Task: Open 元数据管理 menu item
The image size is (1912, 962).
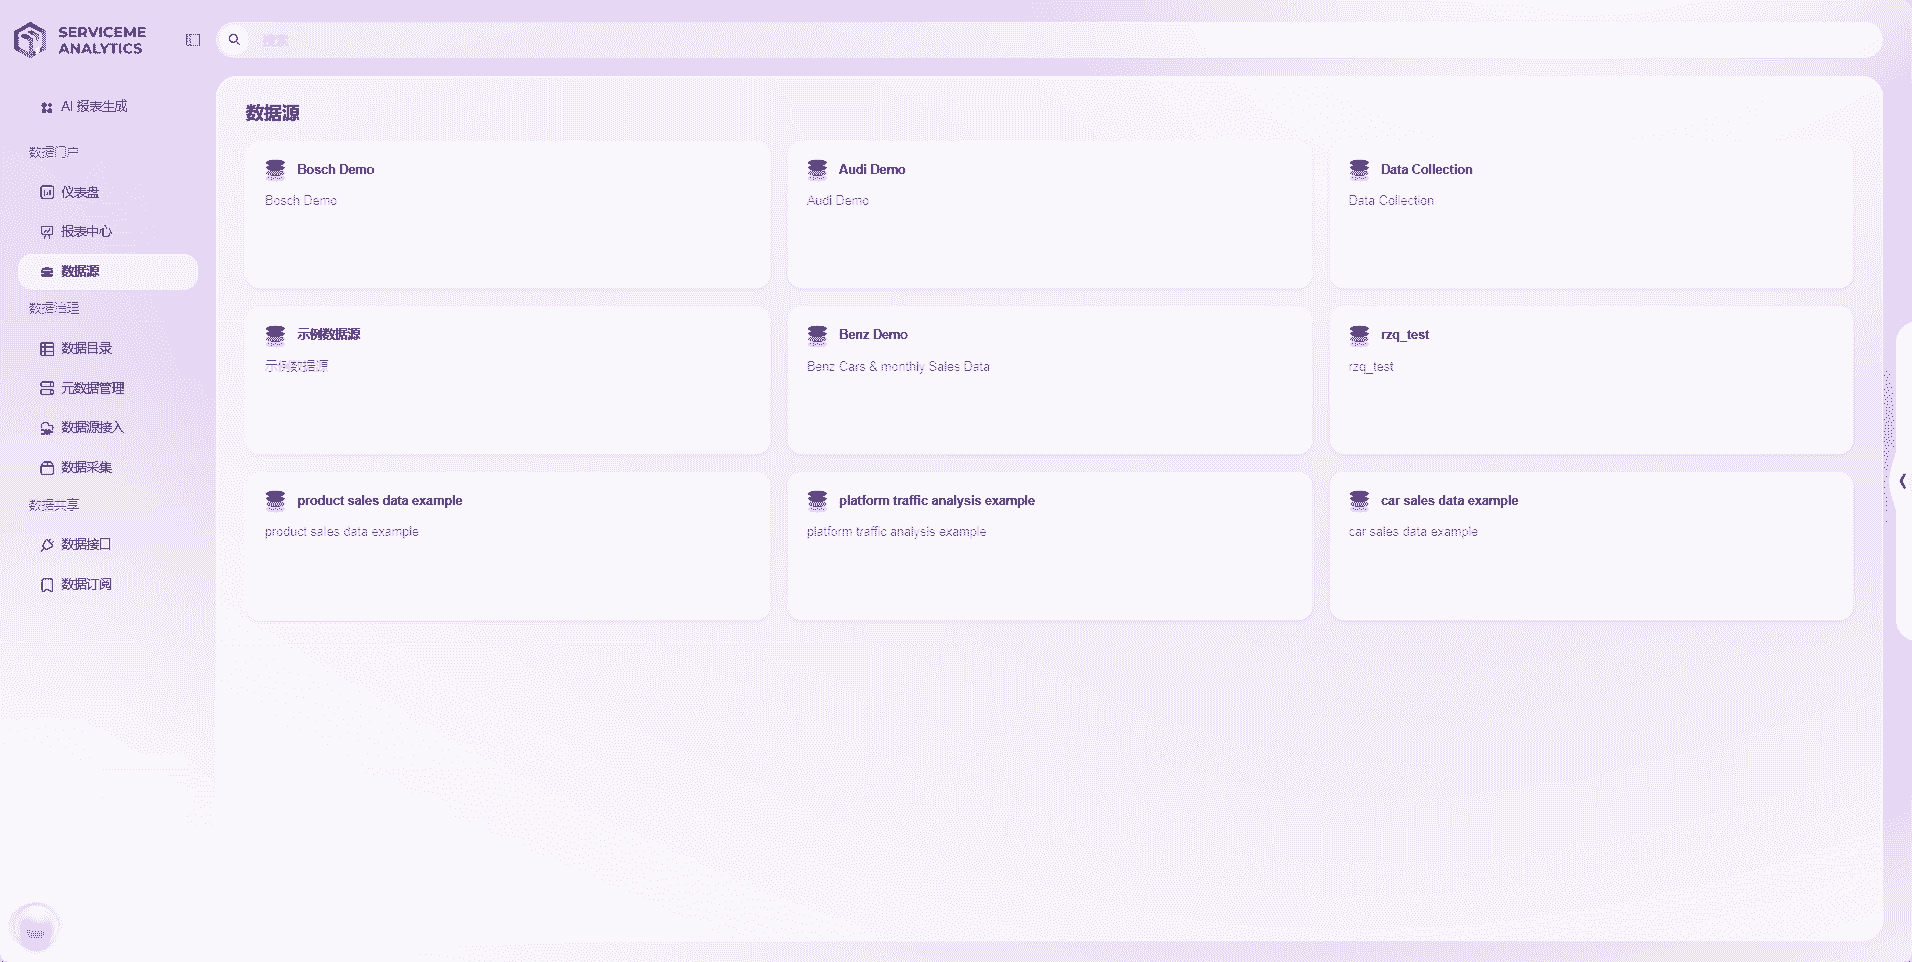Action: point(108,388)
